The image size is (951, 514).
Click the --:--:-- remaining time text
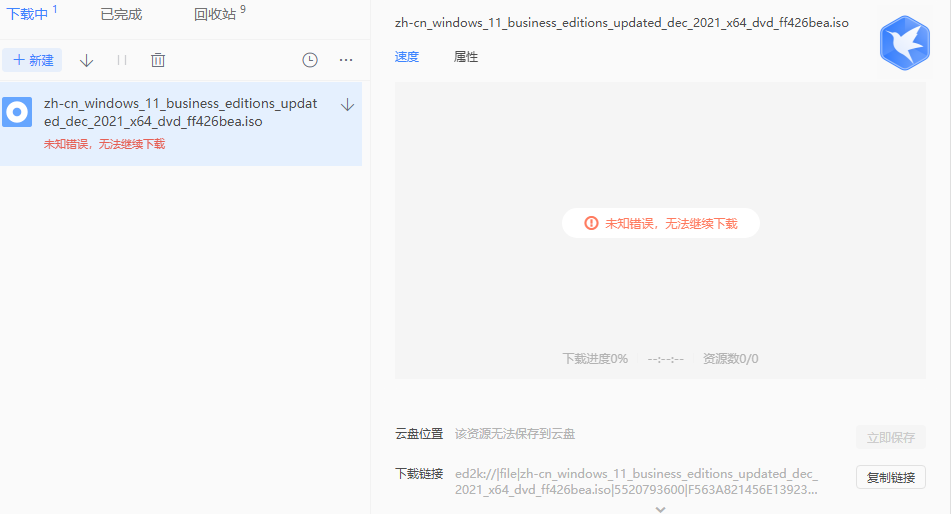point(665,359)
